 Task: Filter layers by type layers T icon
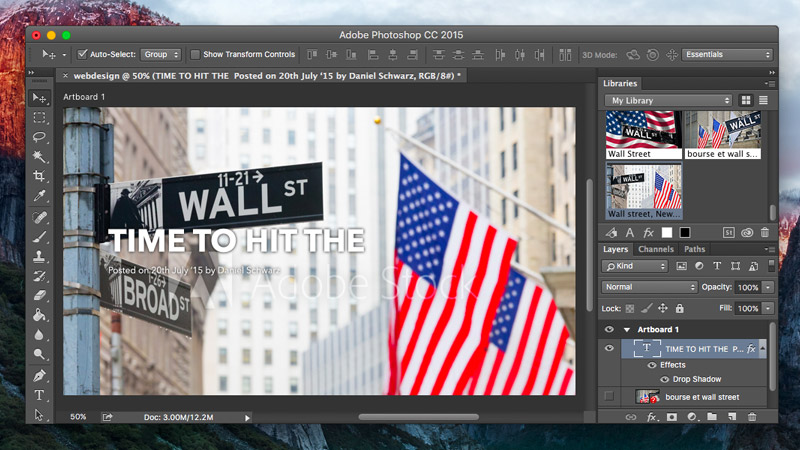[717, 266]
